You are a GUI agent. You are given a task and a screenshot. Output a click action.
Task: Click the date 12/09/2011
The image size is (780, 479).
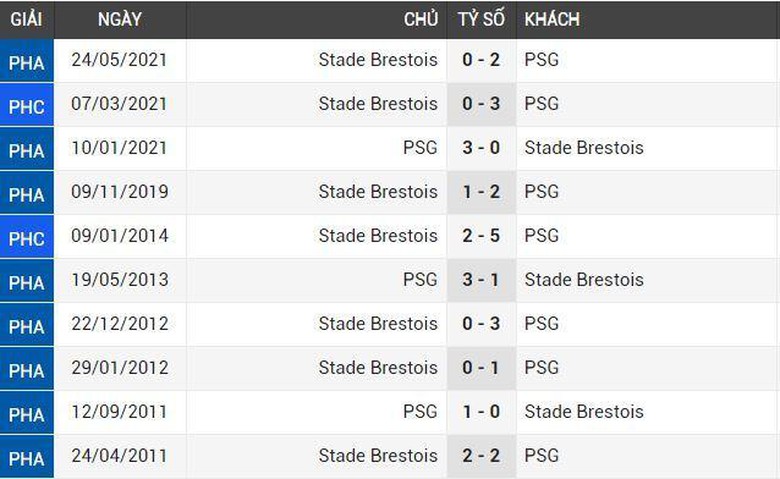tap(120, 412)
